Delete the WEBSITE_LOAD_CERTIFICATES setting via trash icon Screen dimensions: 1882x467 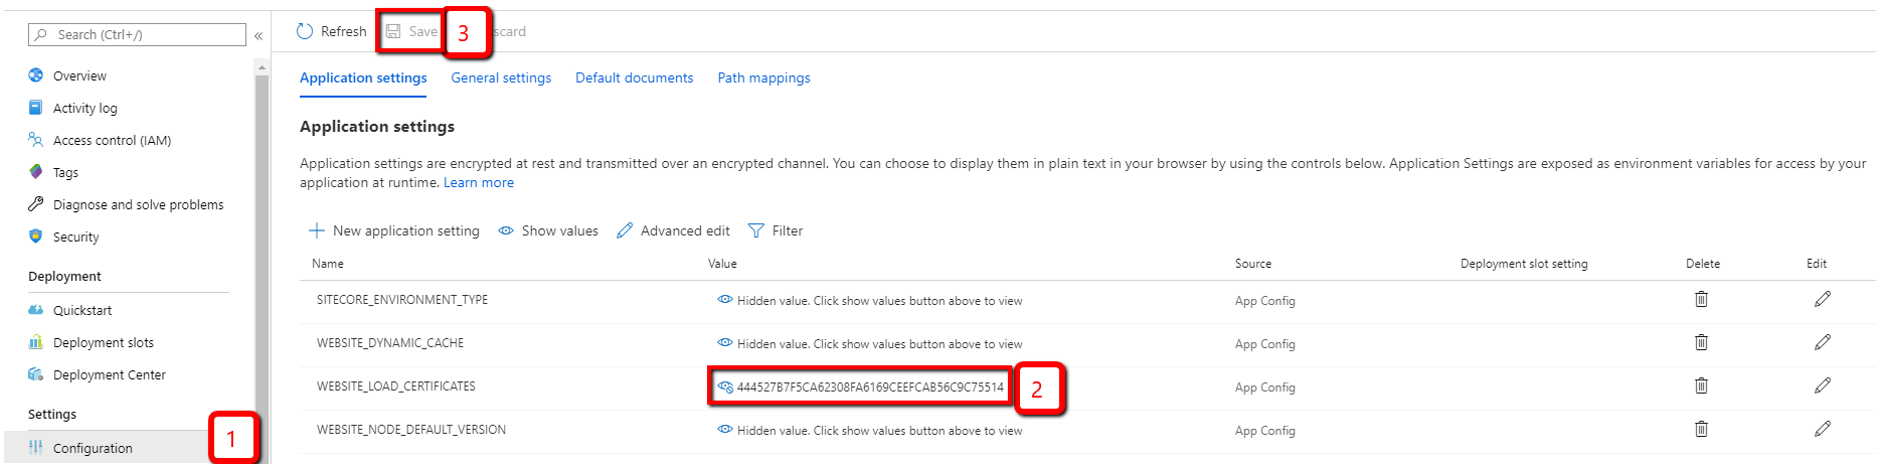(1701, 386)
